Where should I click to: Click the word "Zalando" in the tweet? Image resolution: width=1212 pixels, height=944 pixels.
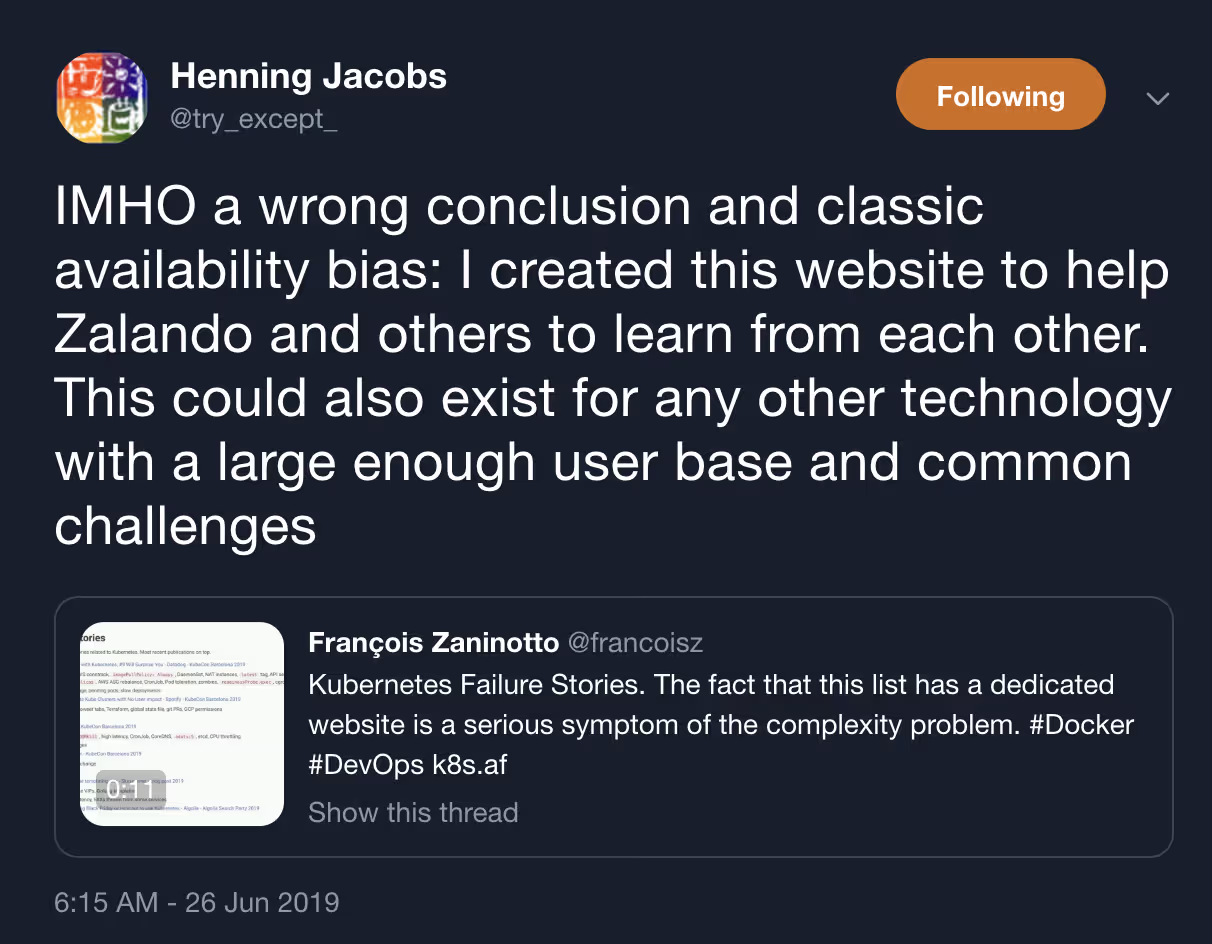[x=154, y=336]
